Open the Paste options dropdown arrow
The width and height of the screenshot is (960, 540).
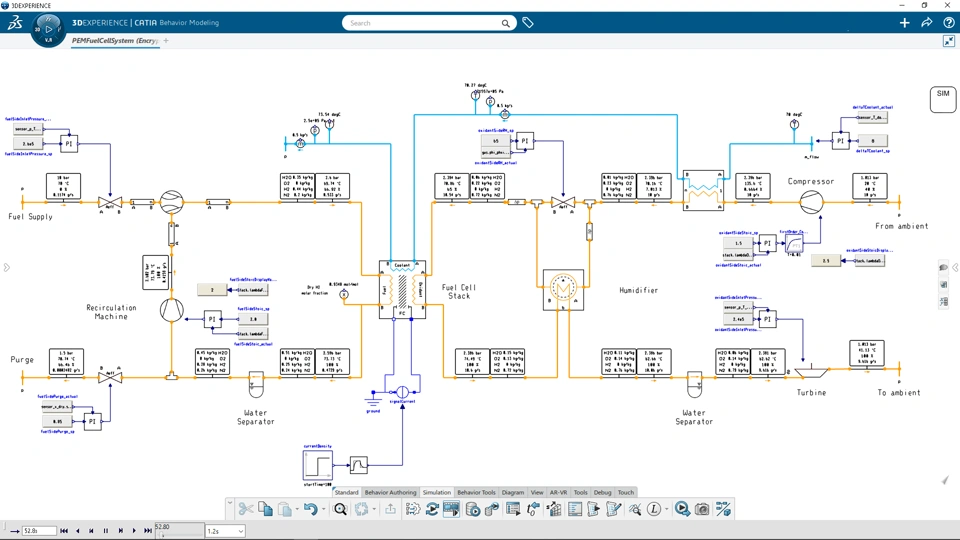click(297, 509)
